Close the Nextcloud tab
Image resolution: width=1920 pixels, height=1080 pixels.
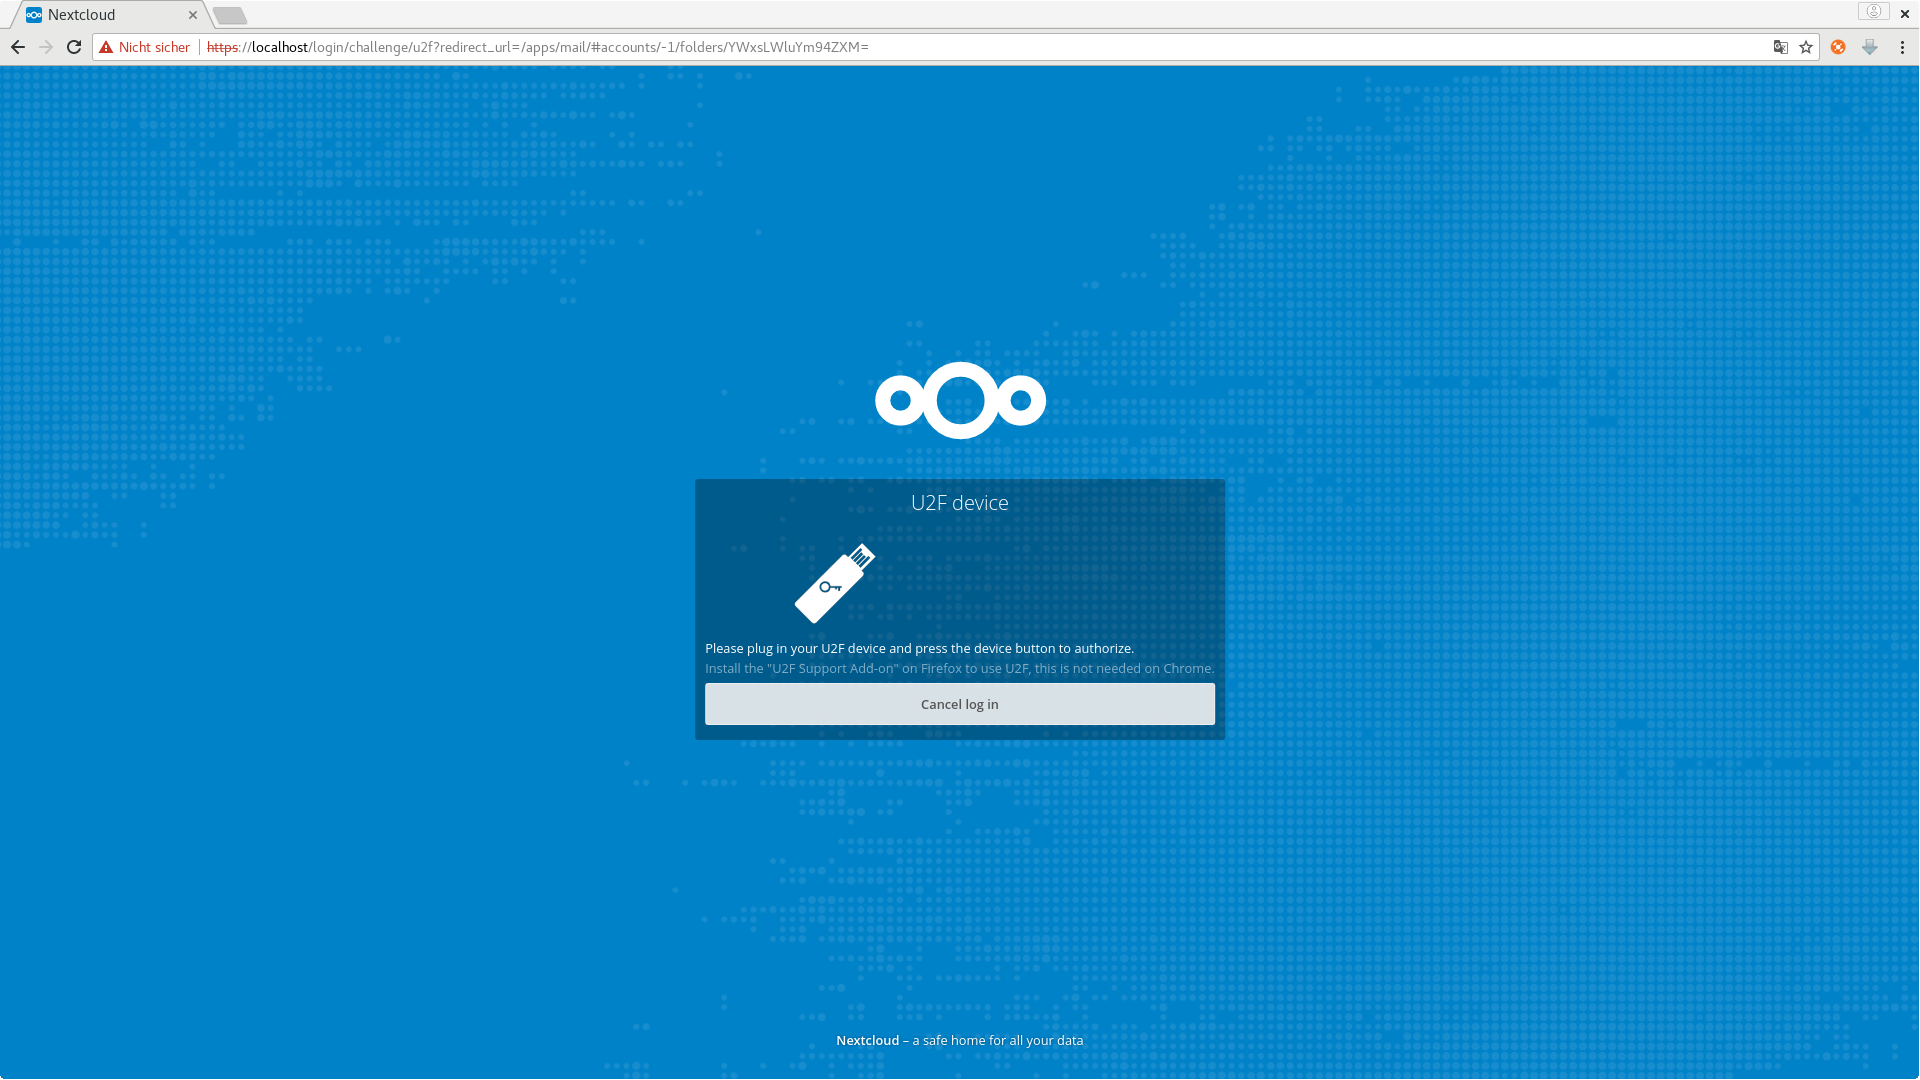click(193, 15)
